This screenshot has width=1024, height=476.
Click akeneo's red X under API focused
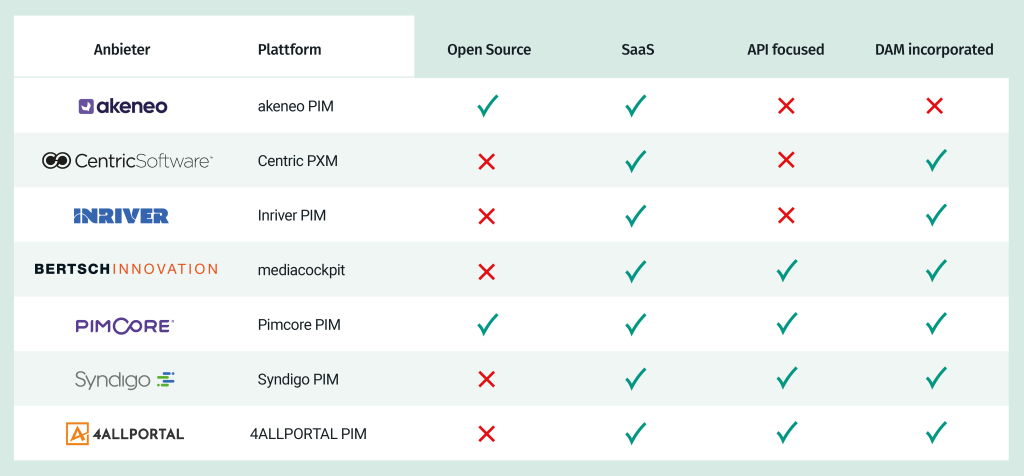pos(786,106)
